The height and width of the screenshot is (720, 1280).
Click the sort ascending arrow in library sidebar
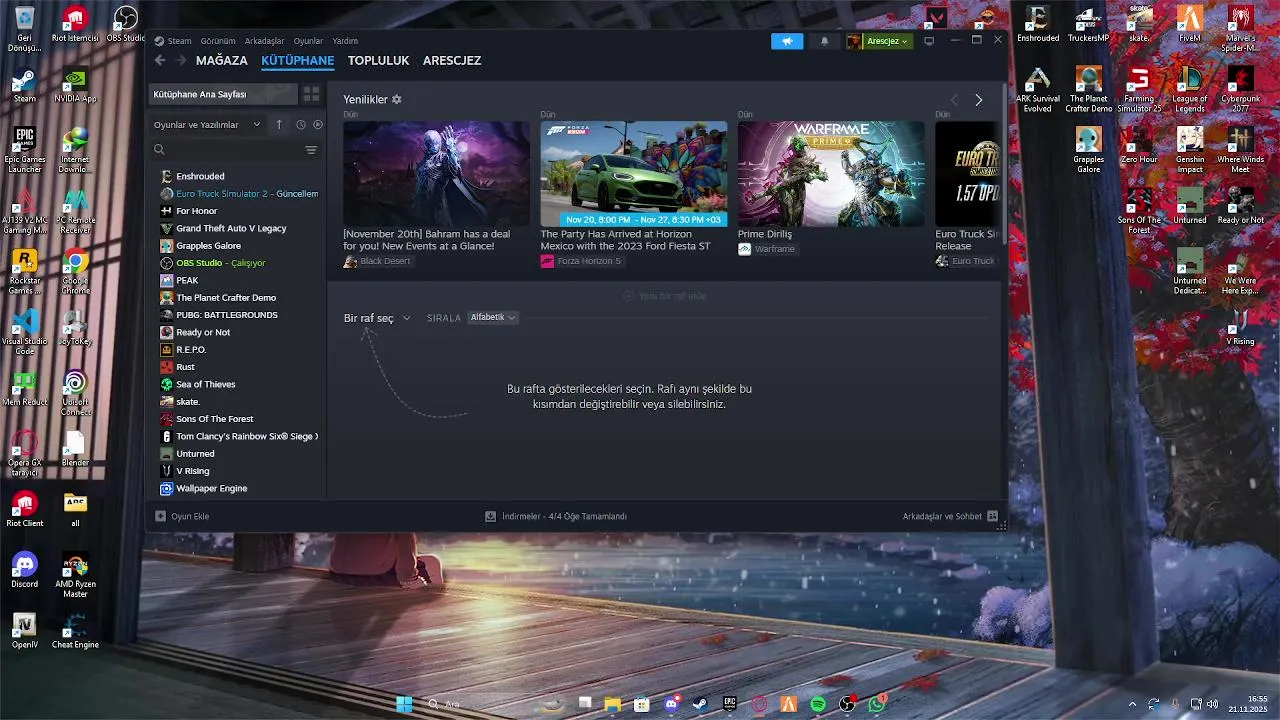click(279, 125)
